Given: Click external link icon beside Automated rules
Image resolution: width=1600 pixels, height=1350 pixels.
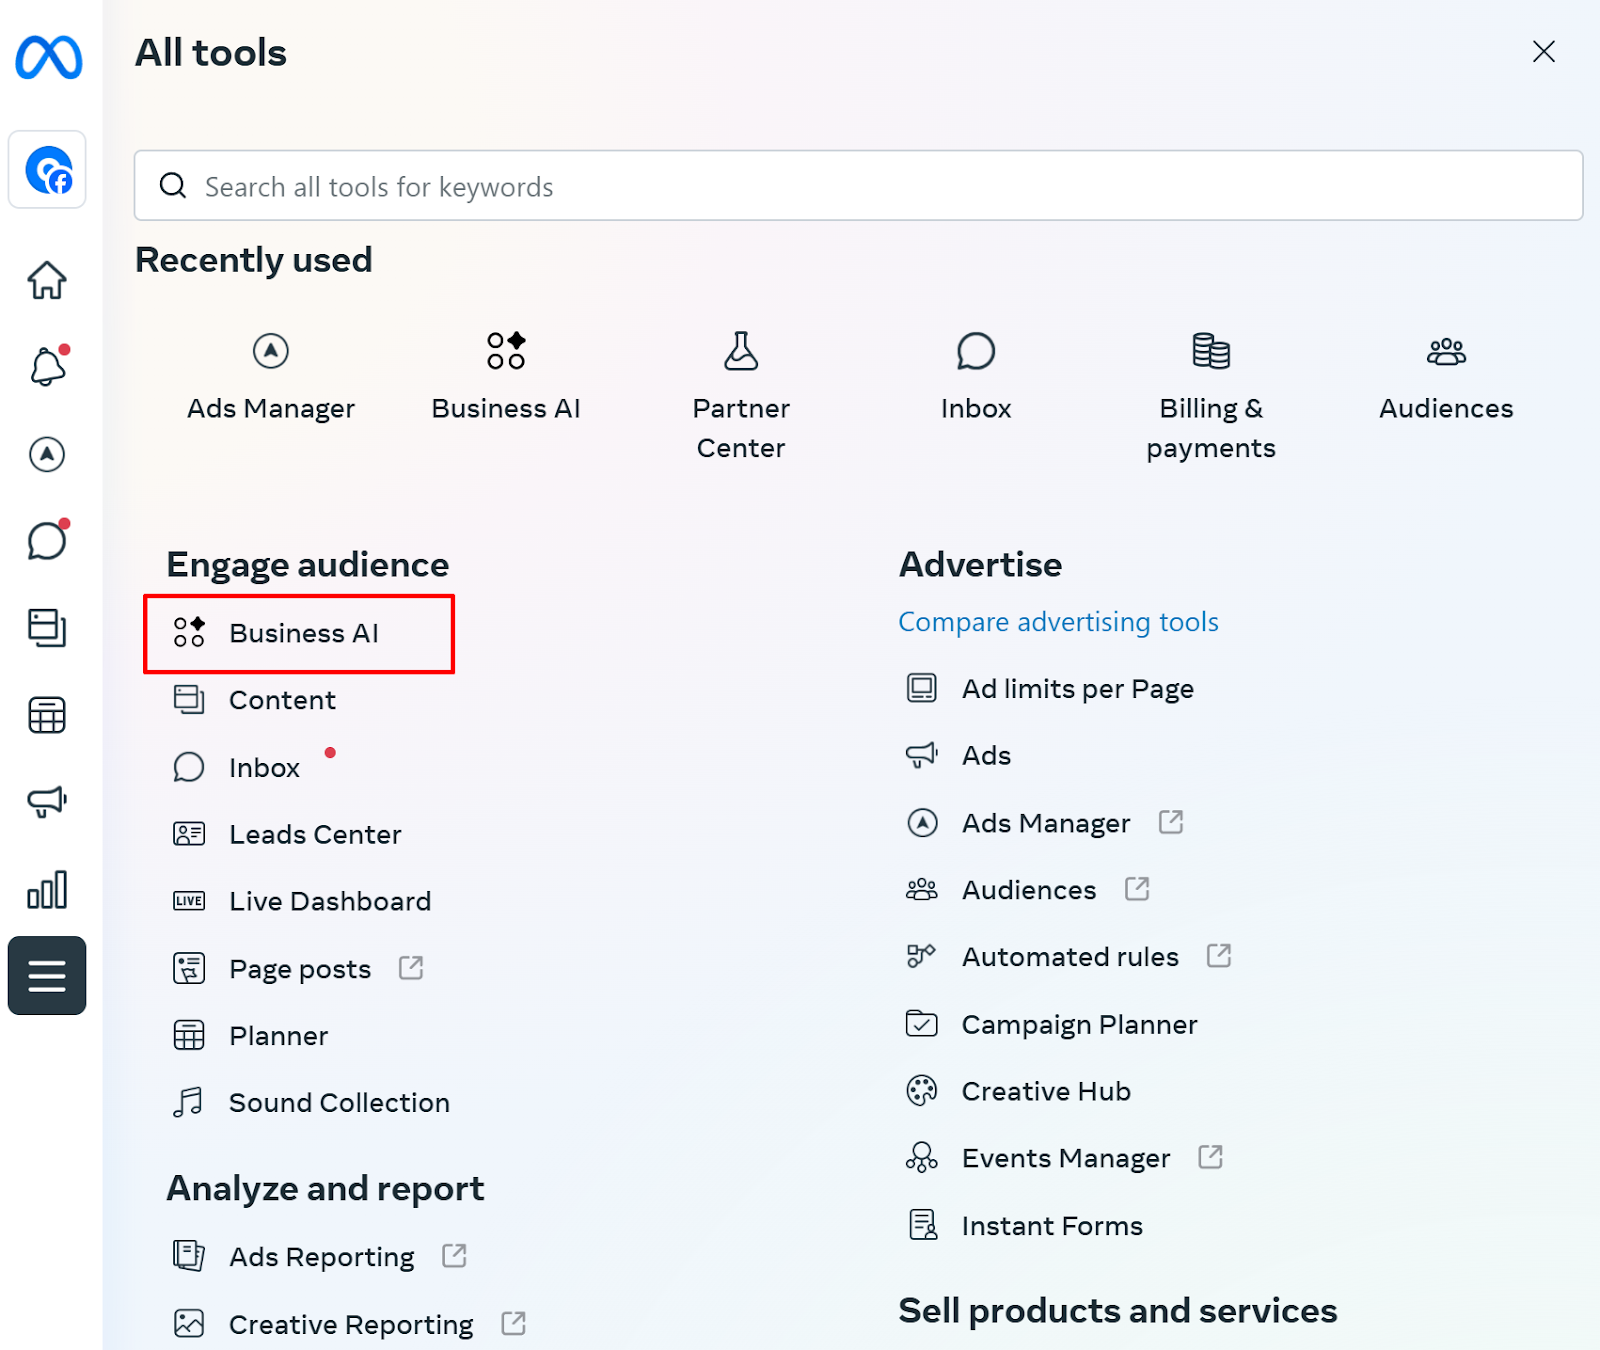Looking at the screenshot, I should 1219,955.
